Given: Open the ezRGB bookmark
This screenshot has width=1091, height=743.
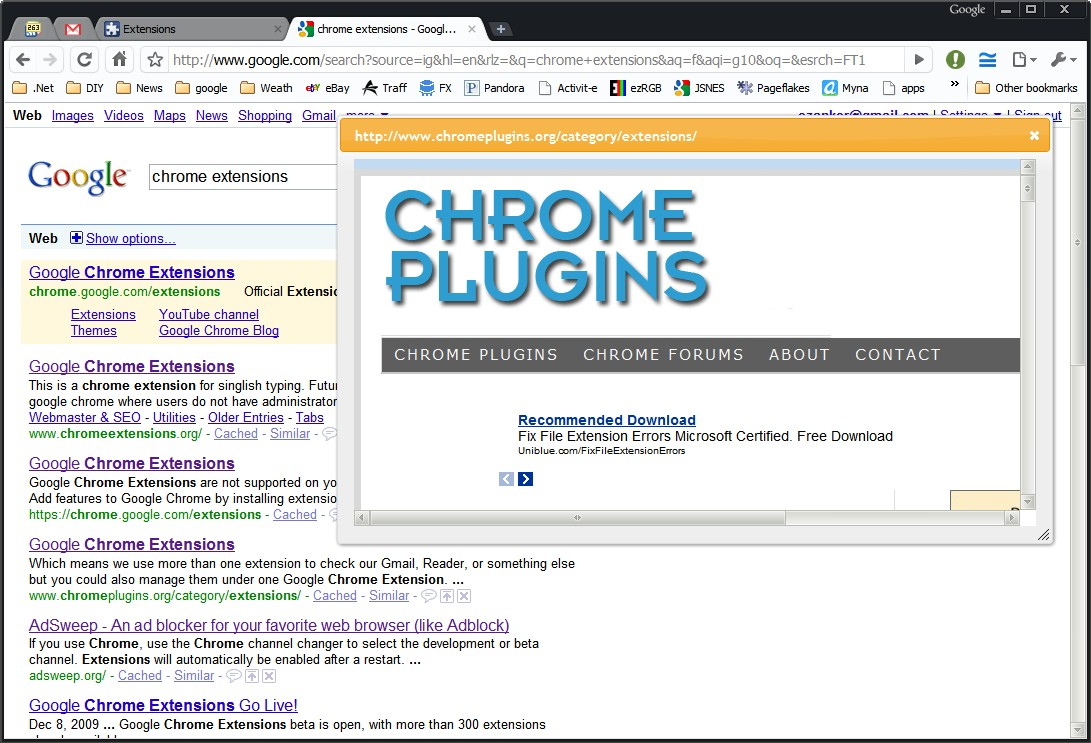Looking at the screenshot, I should pyautogui.click(x=635, y=88).
